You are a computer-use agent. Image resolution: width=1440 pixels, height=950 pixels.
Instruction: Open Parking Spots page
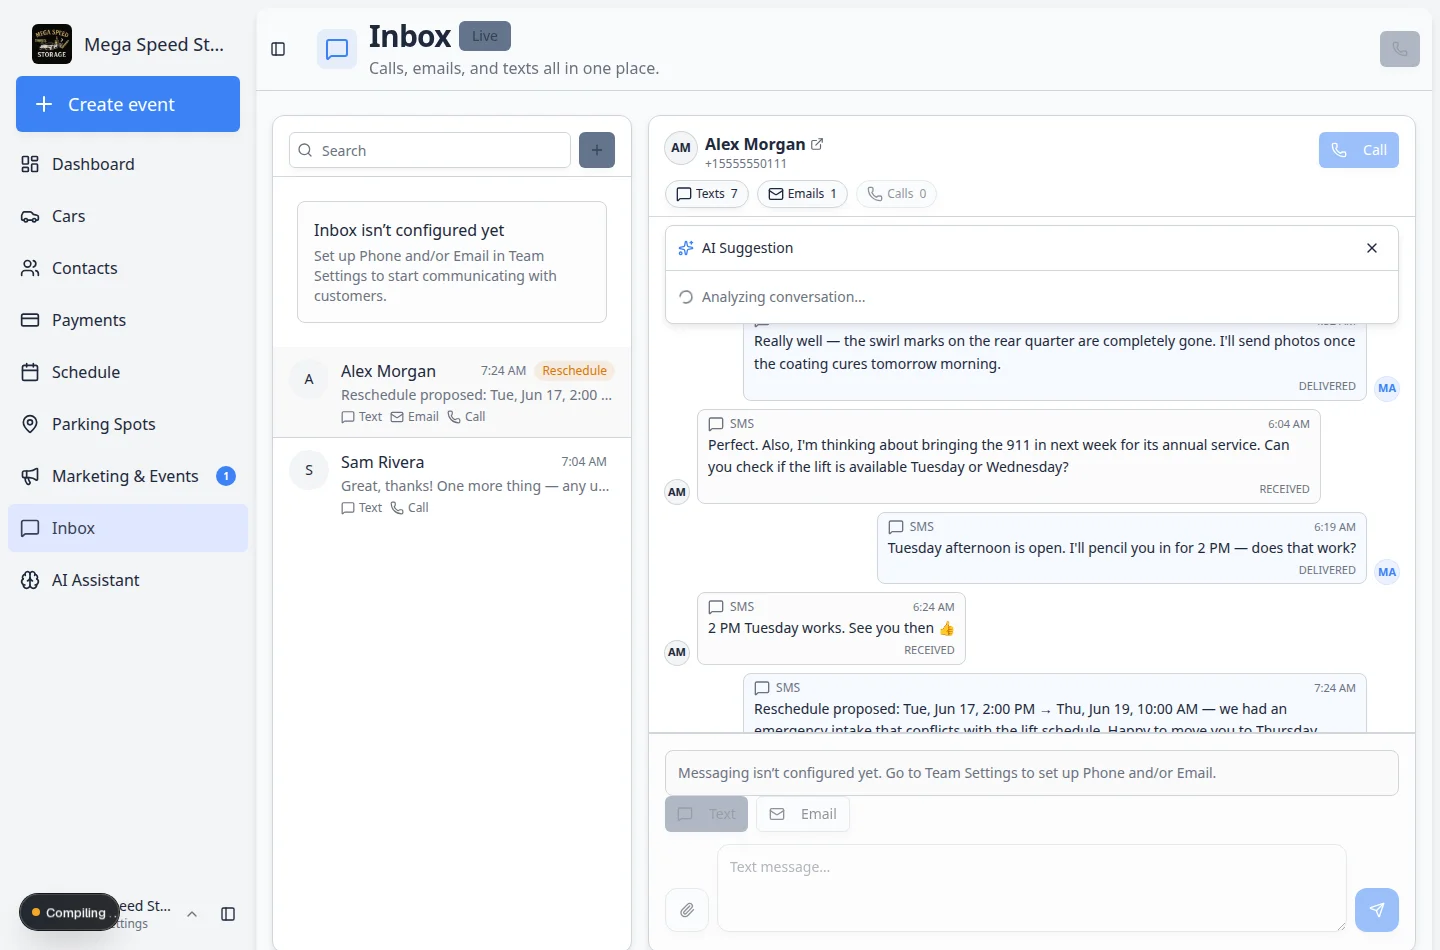pyautogui.click(x=128, y=424)
